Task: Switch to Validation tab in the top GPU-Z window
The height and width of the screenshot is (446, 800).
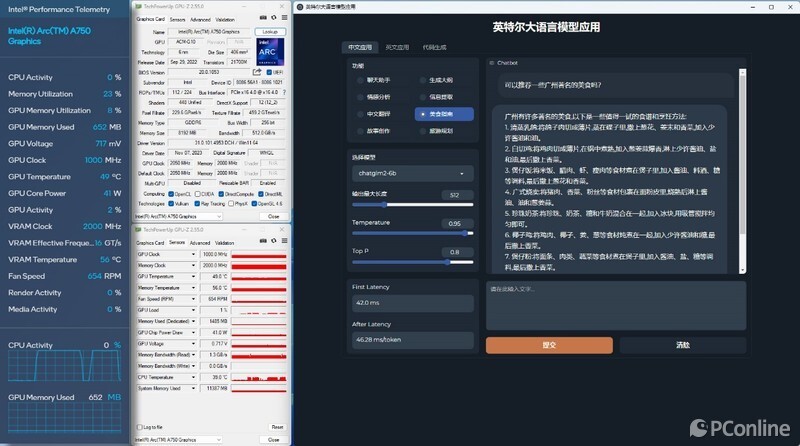Action: coord(225,19)
